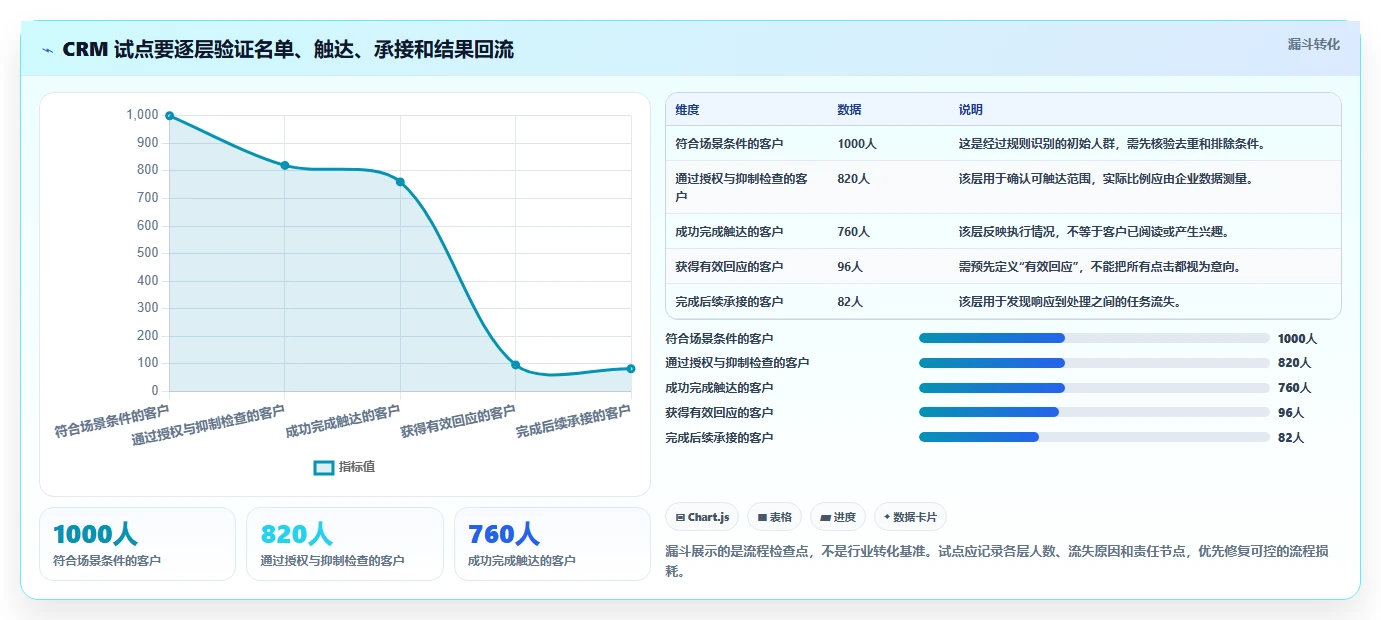This screenshot has height=620, width=1381.
Task: Click table cell 96人
Action: [850, 267]
